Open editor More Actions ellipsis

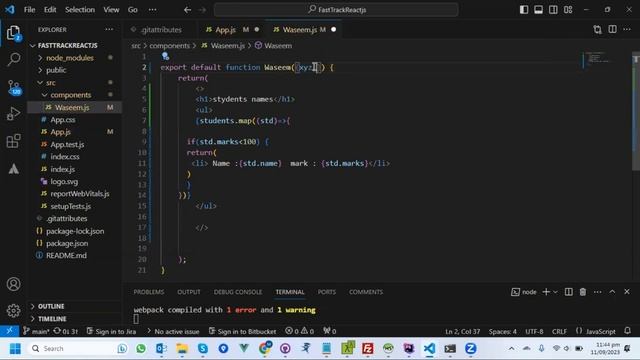(x=627, y=29)
